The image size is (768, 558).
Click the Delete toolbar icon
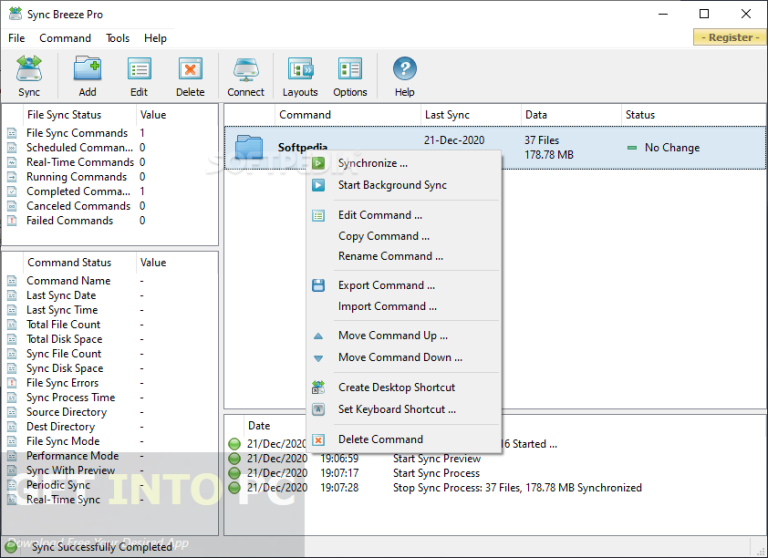point(190,76)
